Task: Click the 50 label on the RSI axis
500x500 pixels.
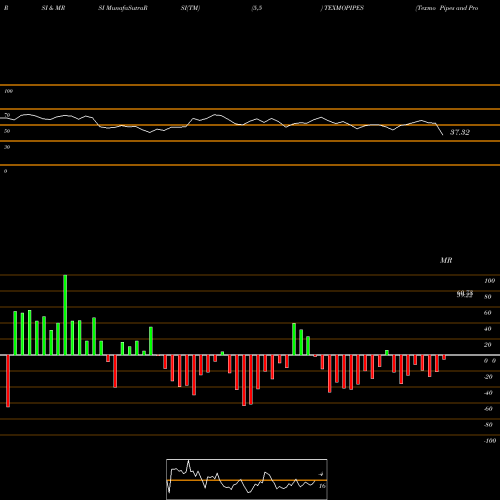Action: point(7,131)
